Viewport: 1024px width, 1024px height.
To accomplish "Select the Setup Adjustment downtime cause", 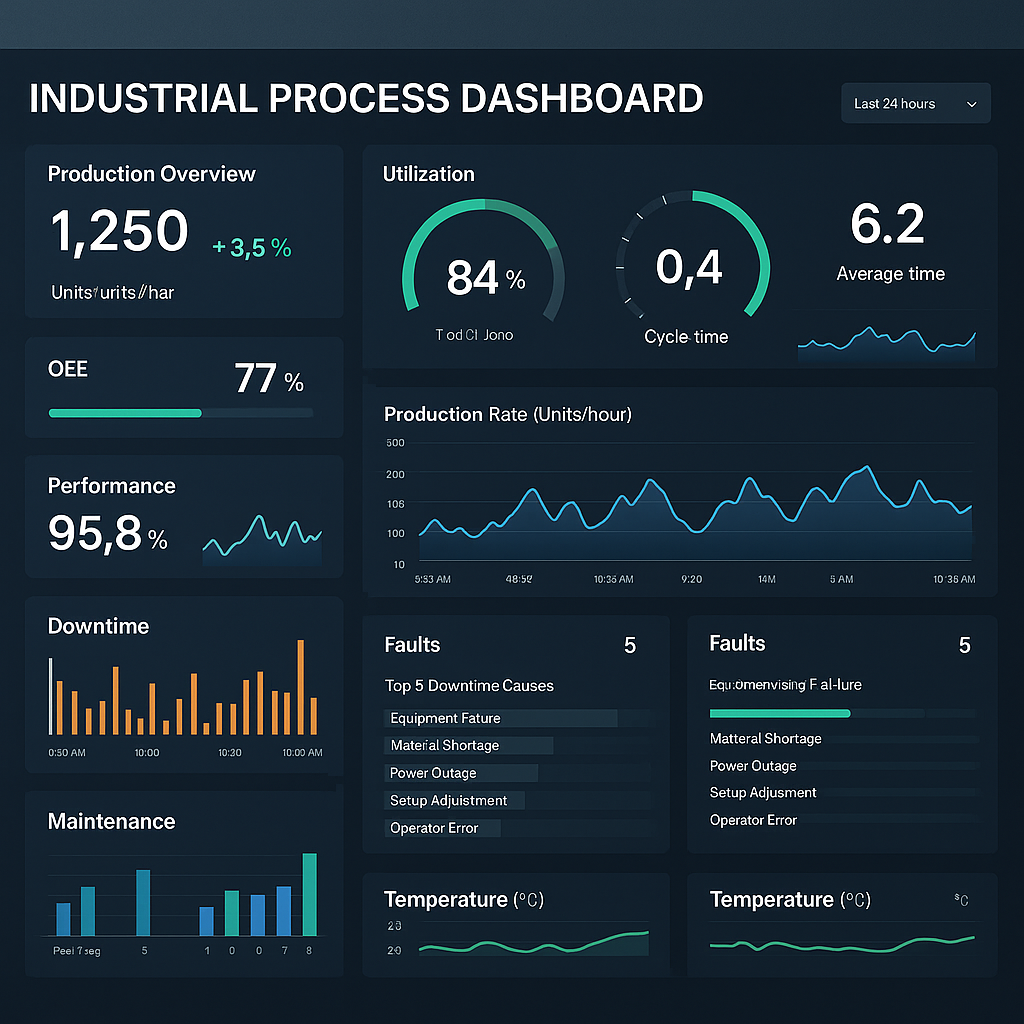I will coord(453,800).
